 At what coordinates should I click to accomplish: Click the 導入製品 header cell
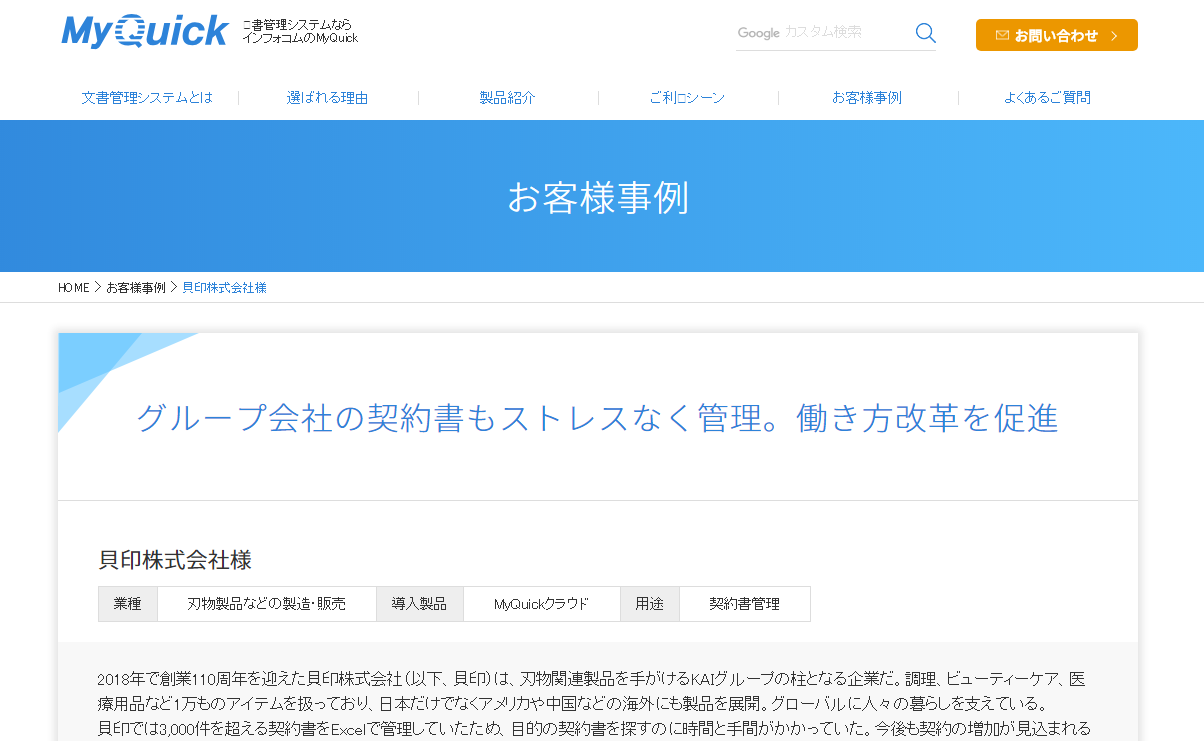(420, 604)
